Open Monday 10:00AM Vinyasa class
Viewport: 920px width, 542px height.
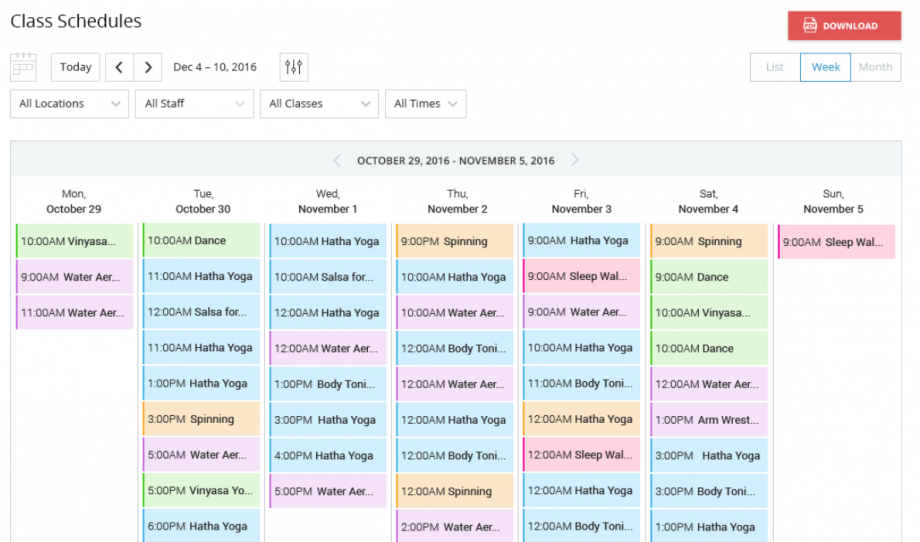pos(75,241)
